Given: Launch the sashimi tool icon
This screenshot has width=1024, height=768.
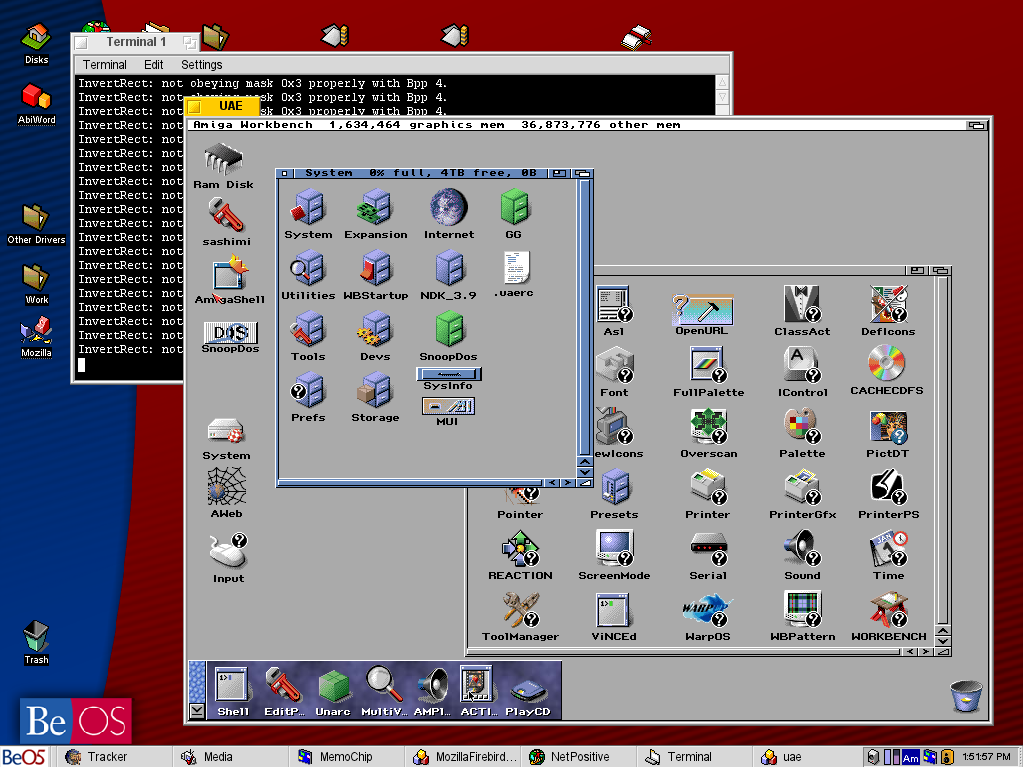Looking at the screenshot, I should coord(226,215).
